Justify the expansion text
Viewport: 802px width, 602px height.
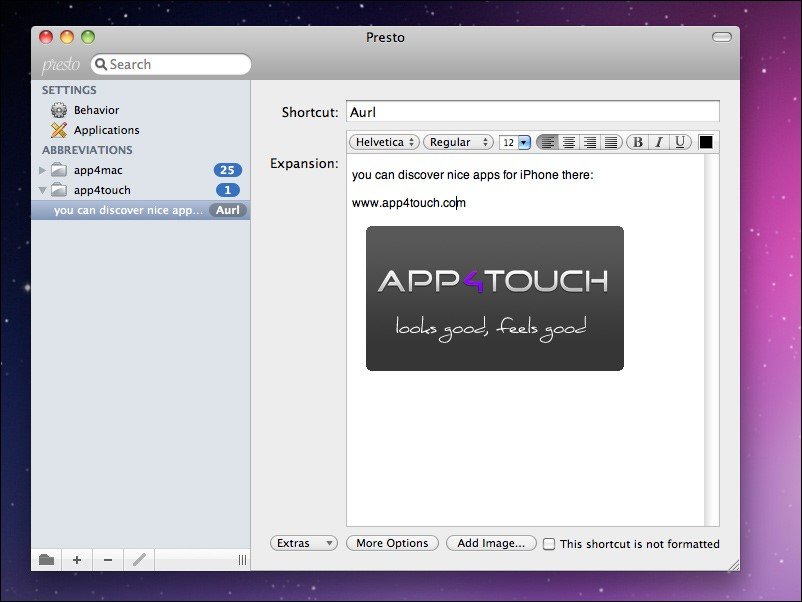[611, 142]
